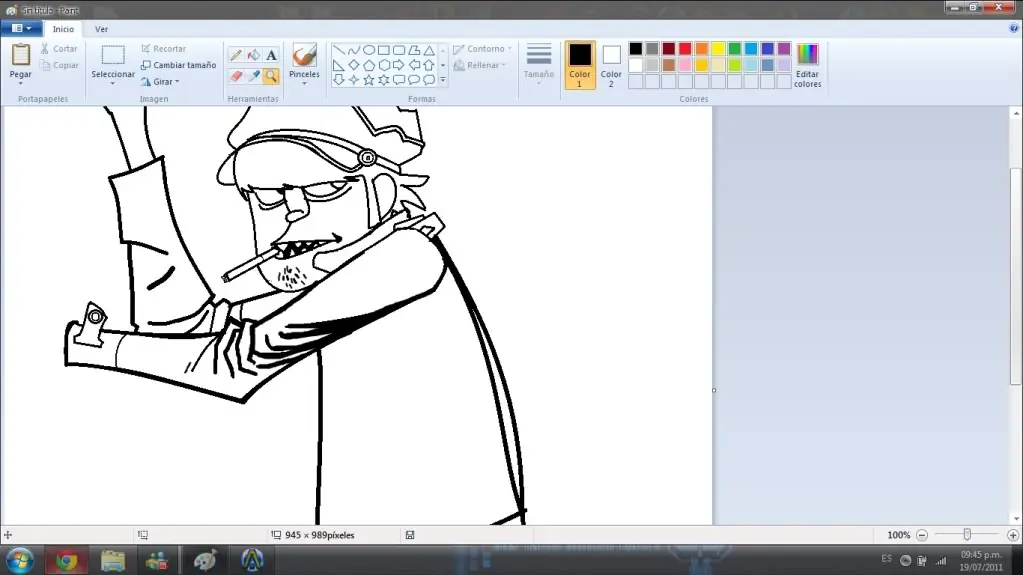Choose the Down arrow shape
The image size is (1023, 575).
coord(339,80)
